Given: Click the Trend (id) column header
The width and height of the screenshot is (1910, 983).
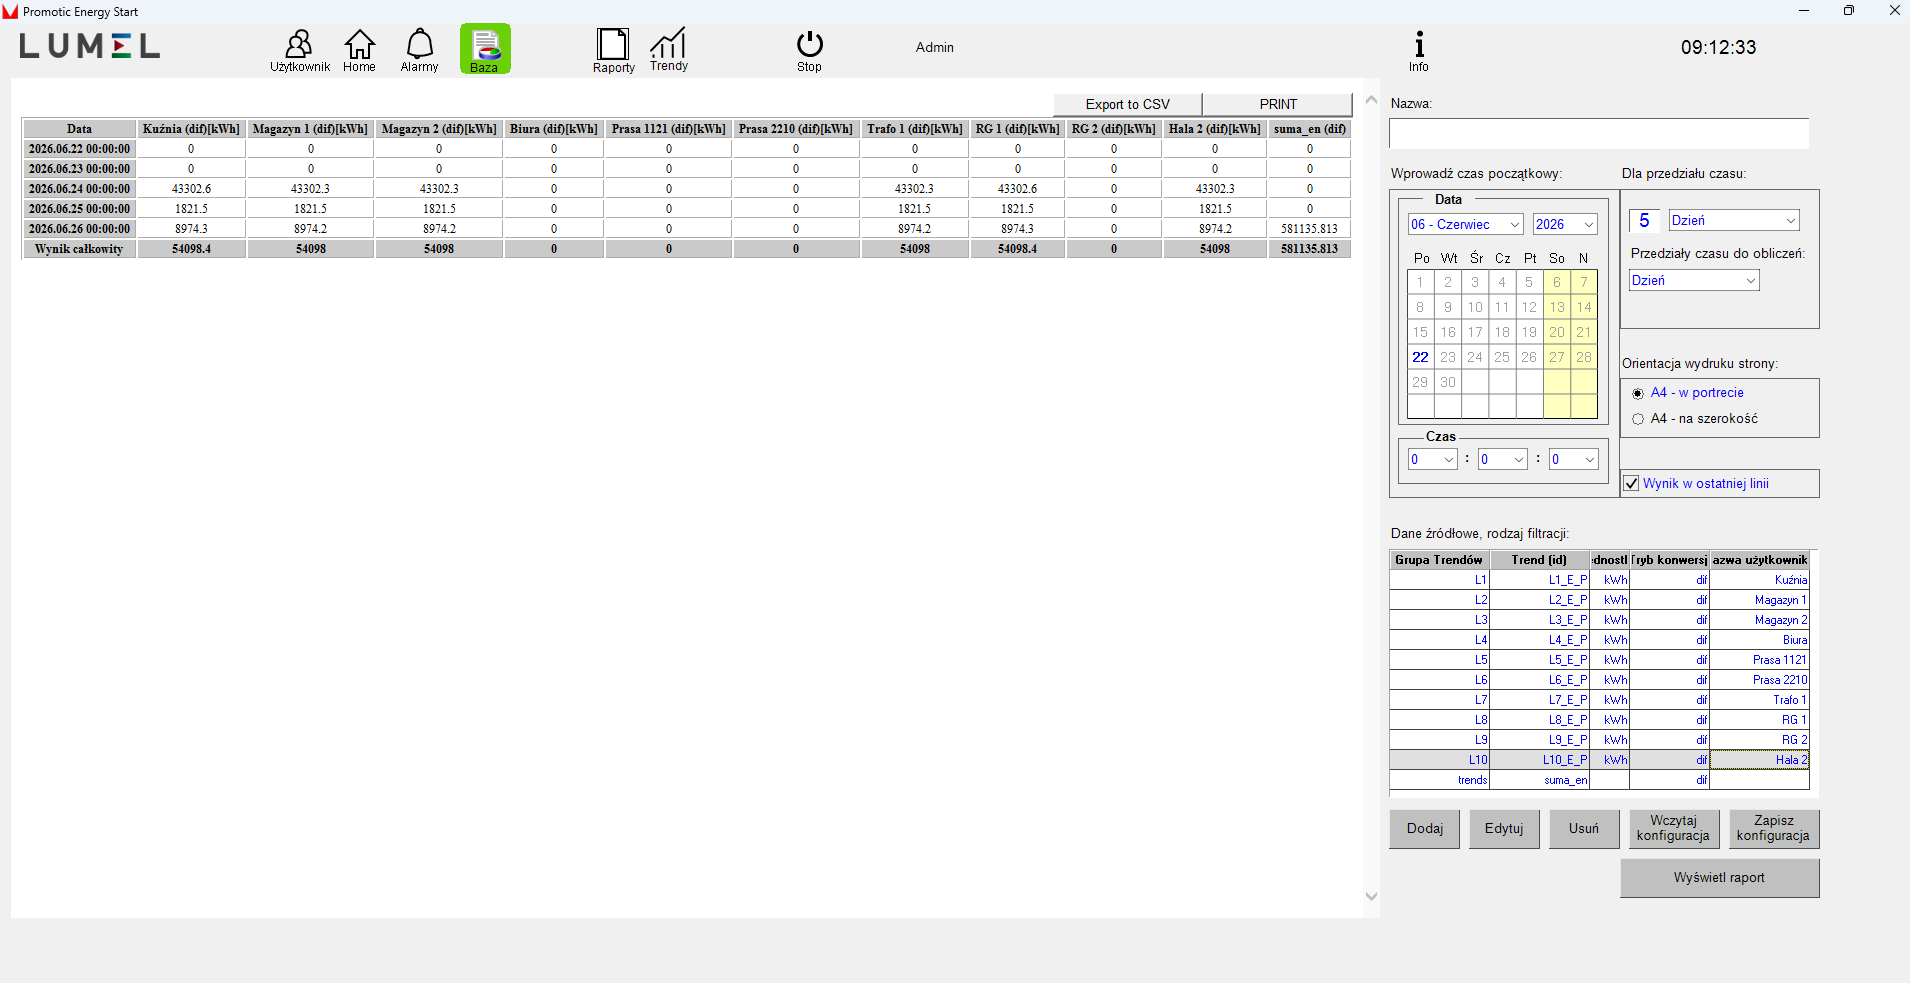Looking at the screenshot, I should 1539,560.
